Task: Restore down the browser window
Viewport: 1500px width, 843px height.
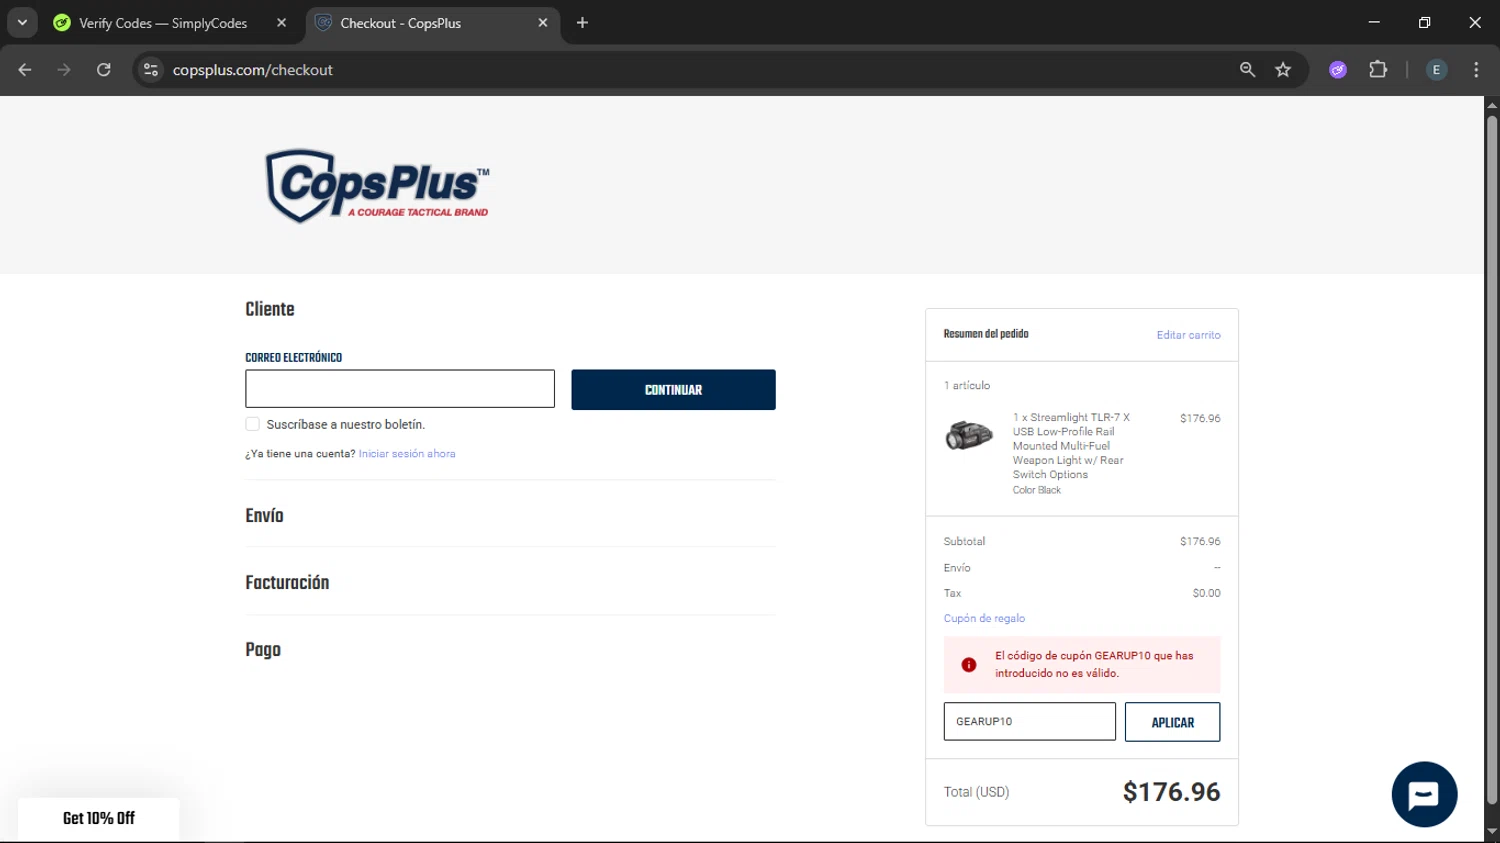Action: (1424, 22)
